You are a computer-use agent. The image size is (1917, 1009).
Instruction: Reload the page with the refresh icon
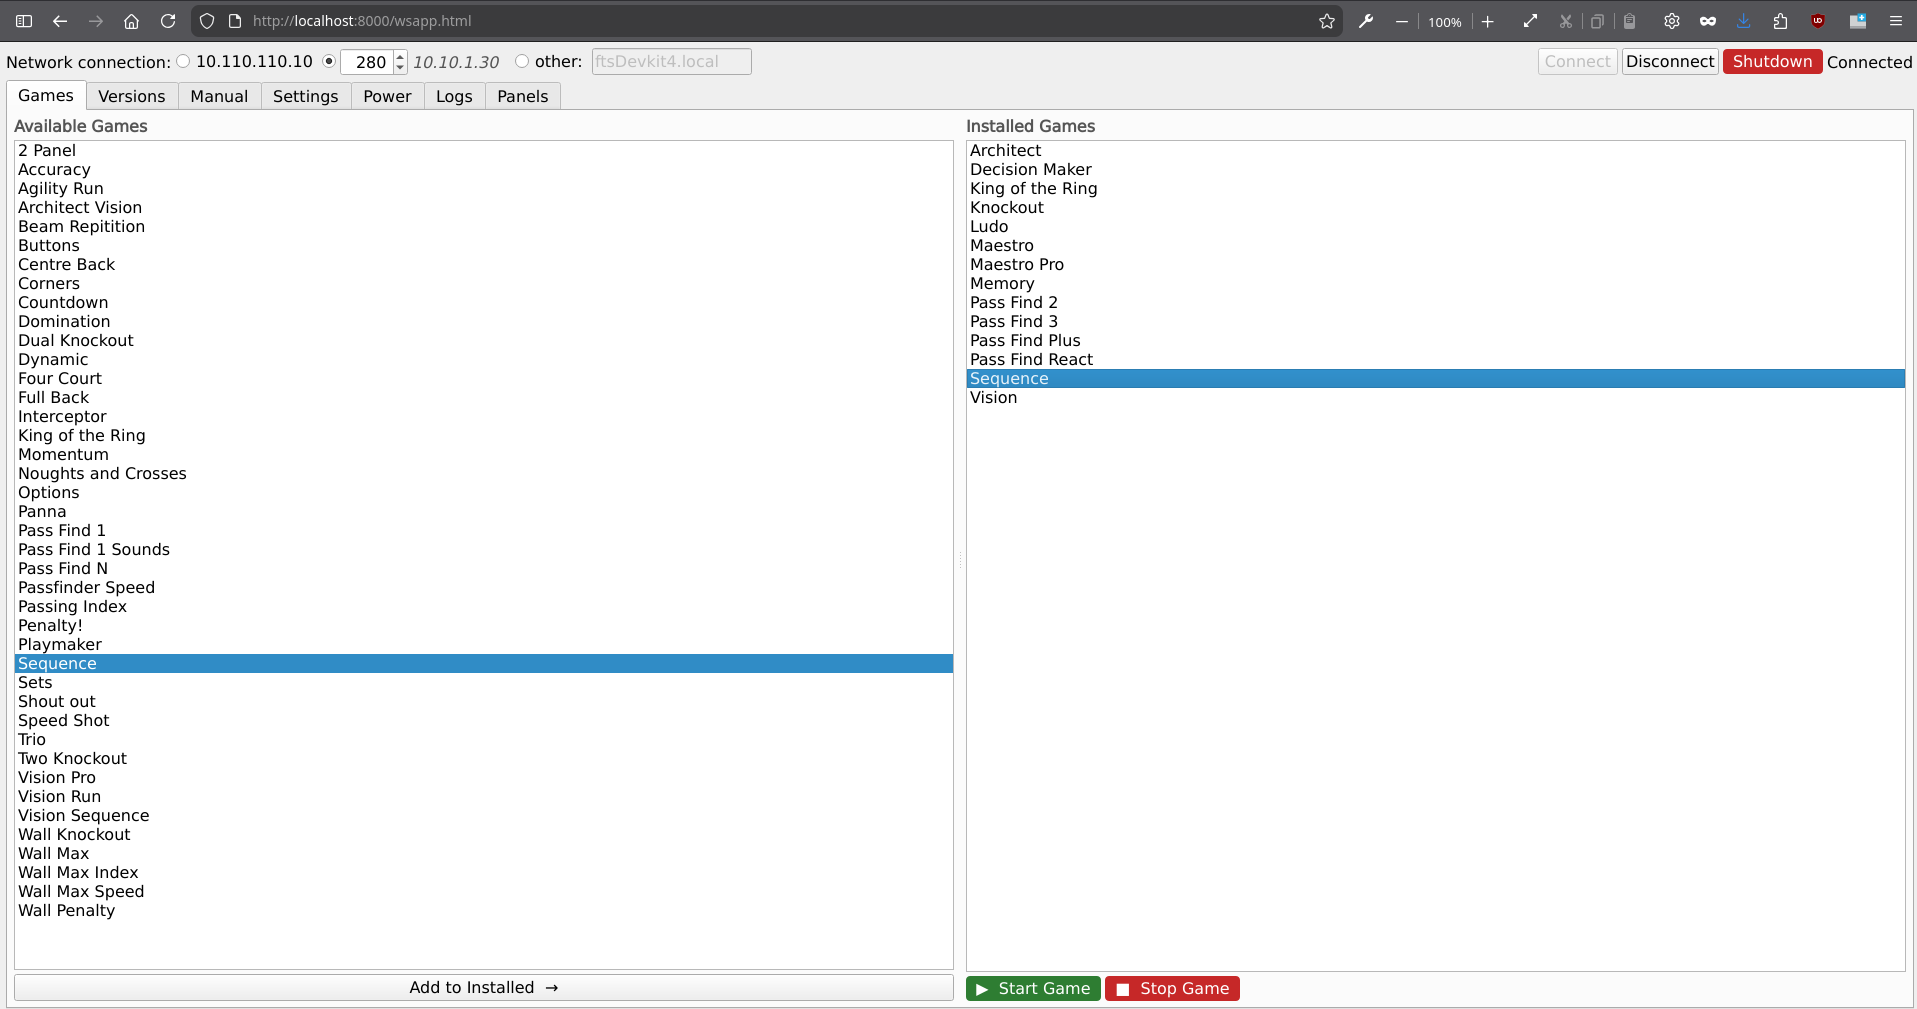168,21
